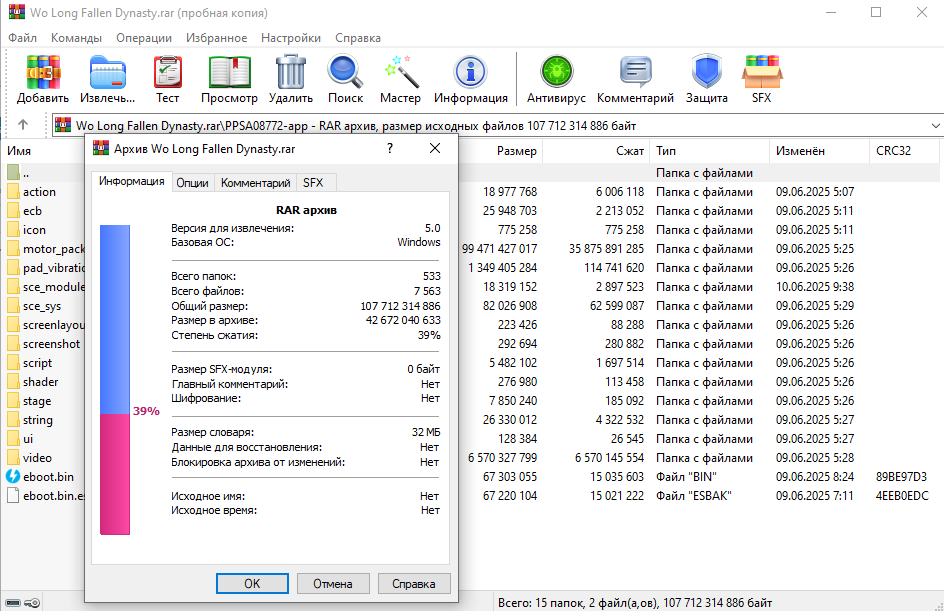
Task: Click the Добавить (Add) toolbar icon
Action: [x=43, y=73]
